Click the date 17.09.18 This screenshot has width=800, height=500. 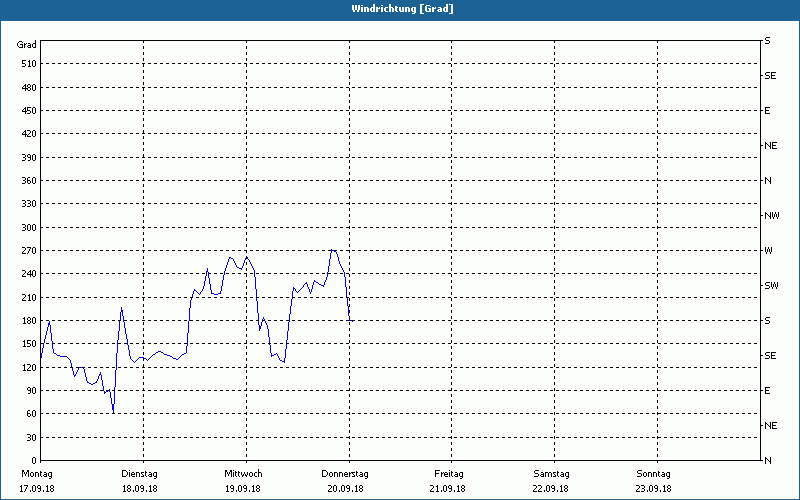click(37, 489)
